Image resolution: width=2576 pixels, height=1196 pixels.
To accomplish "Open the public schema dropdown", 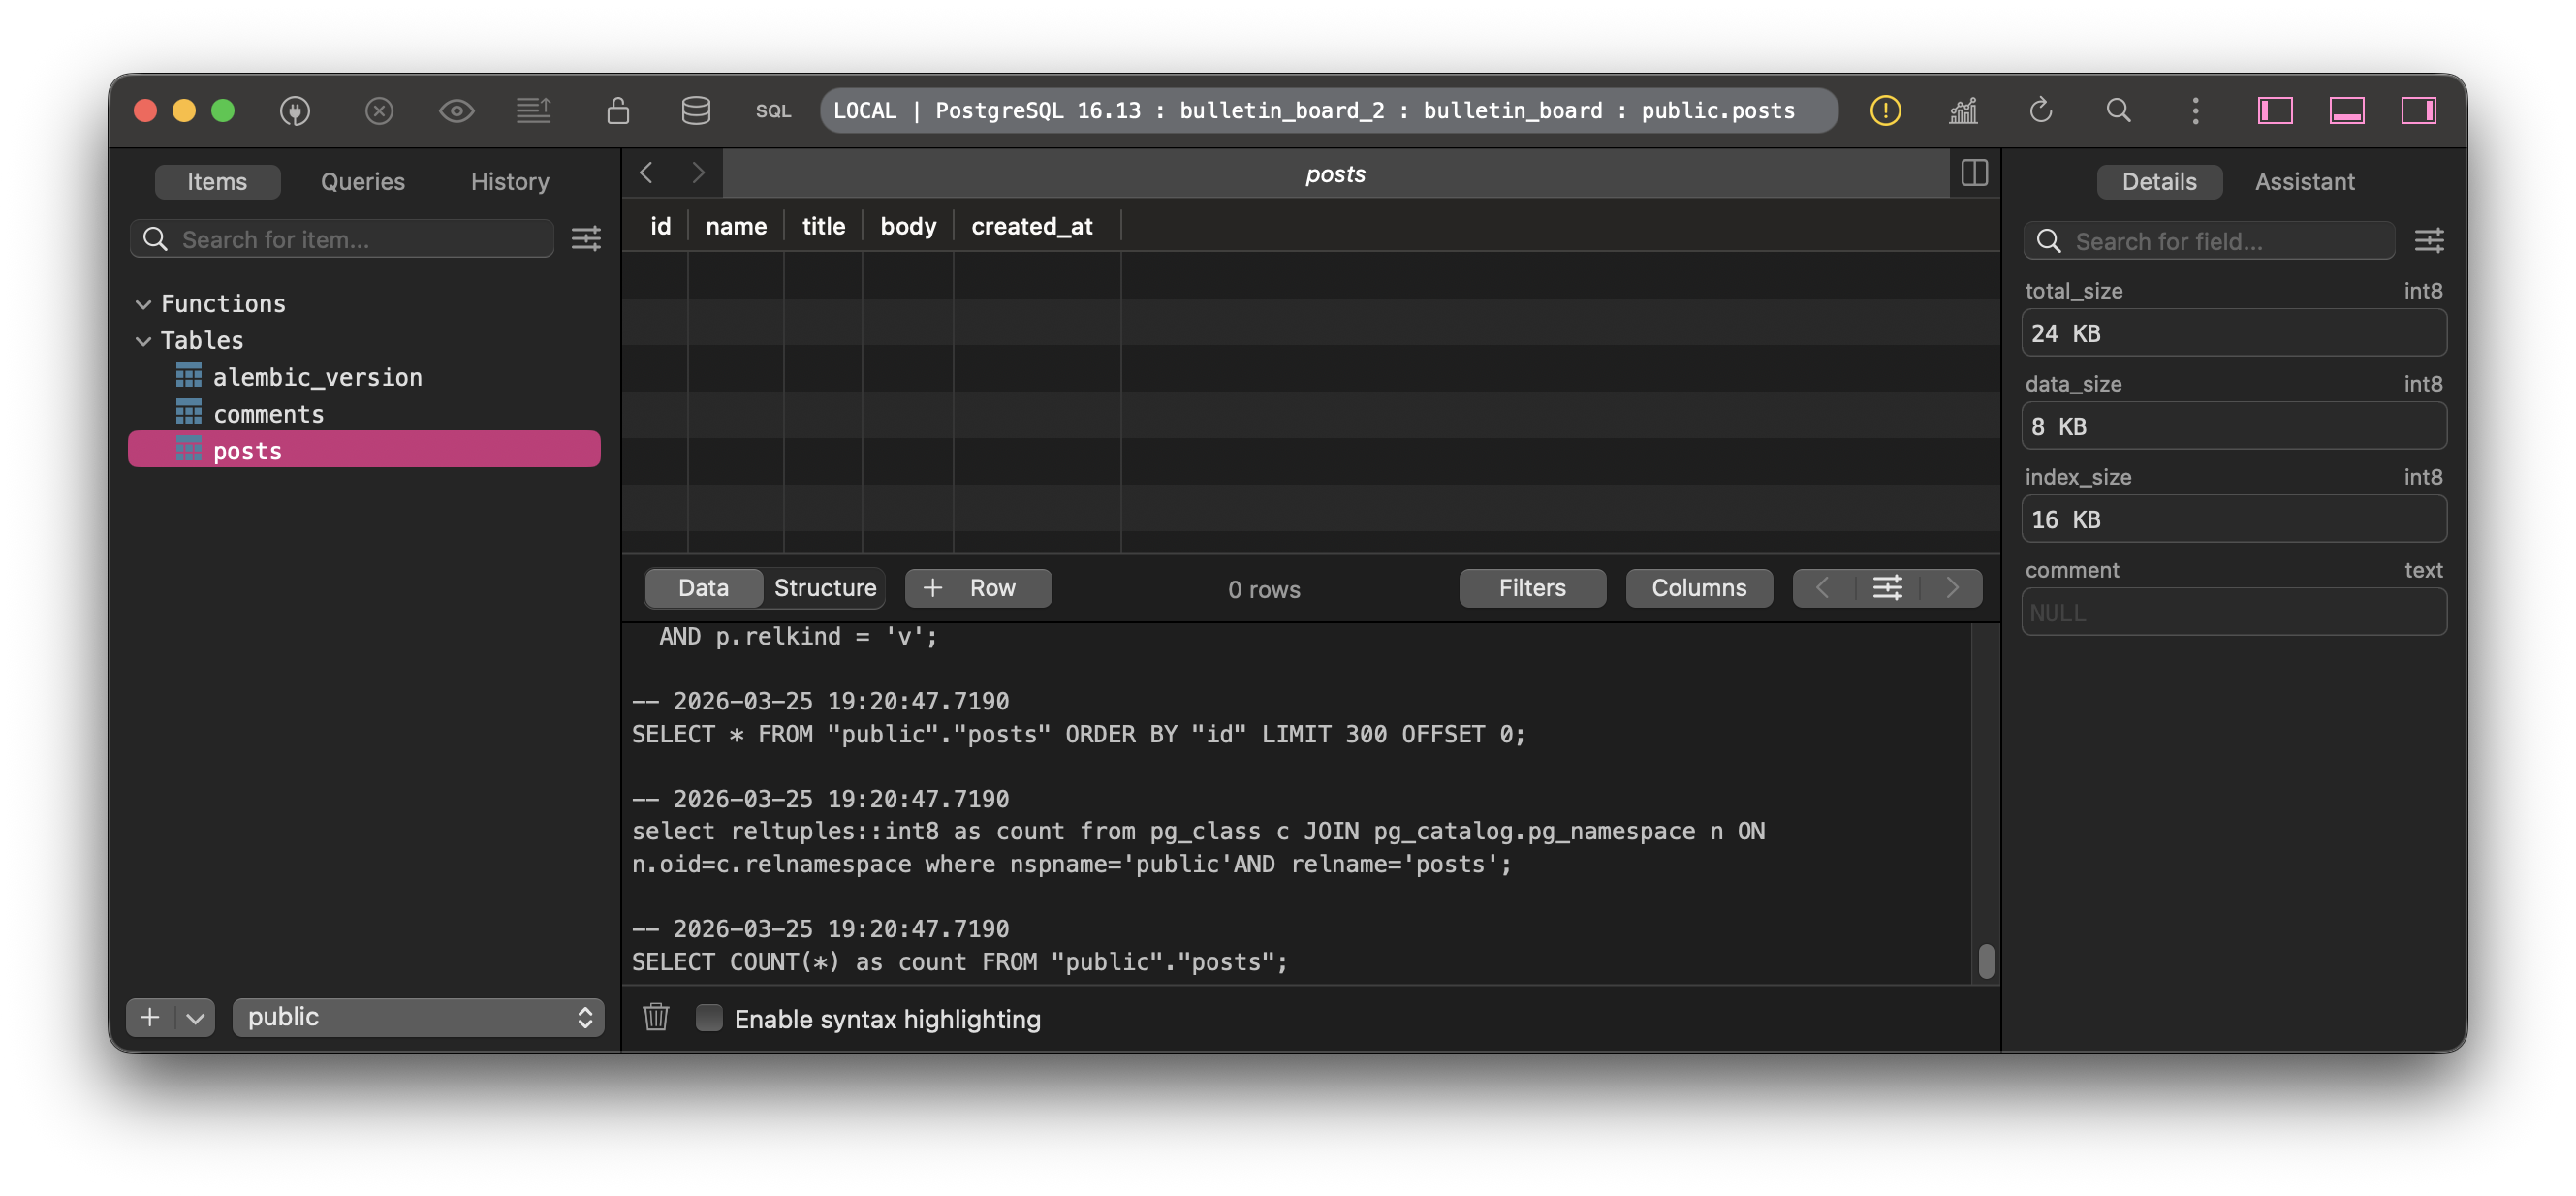I will tap(418, 1017).
